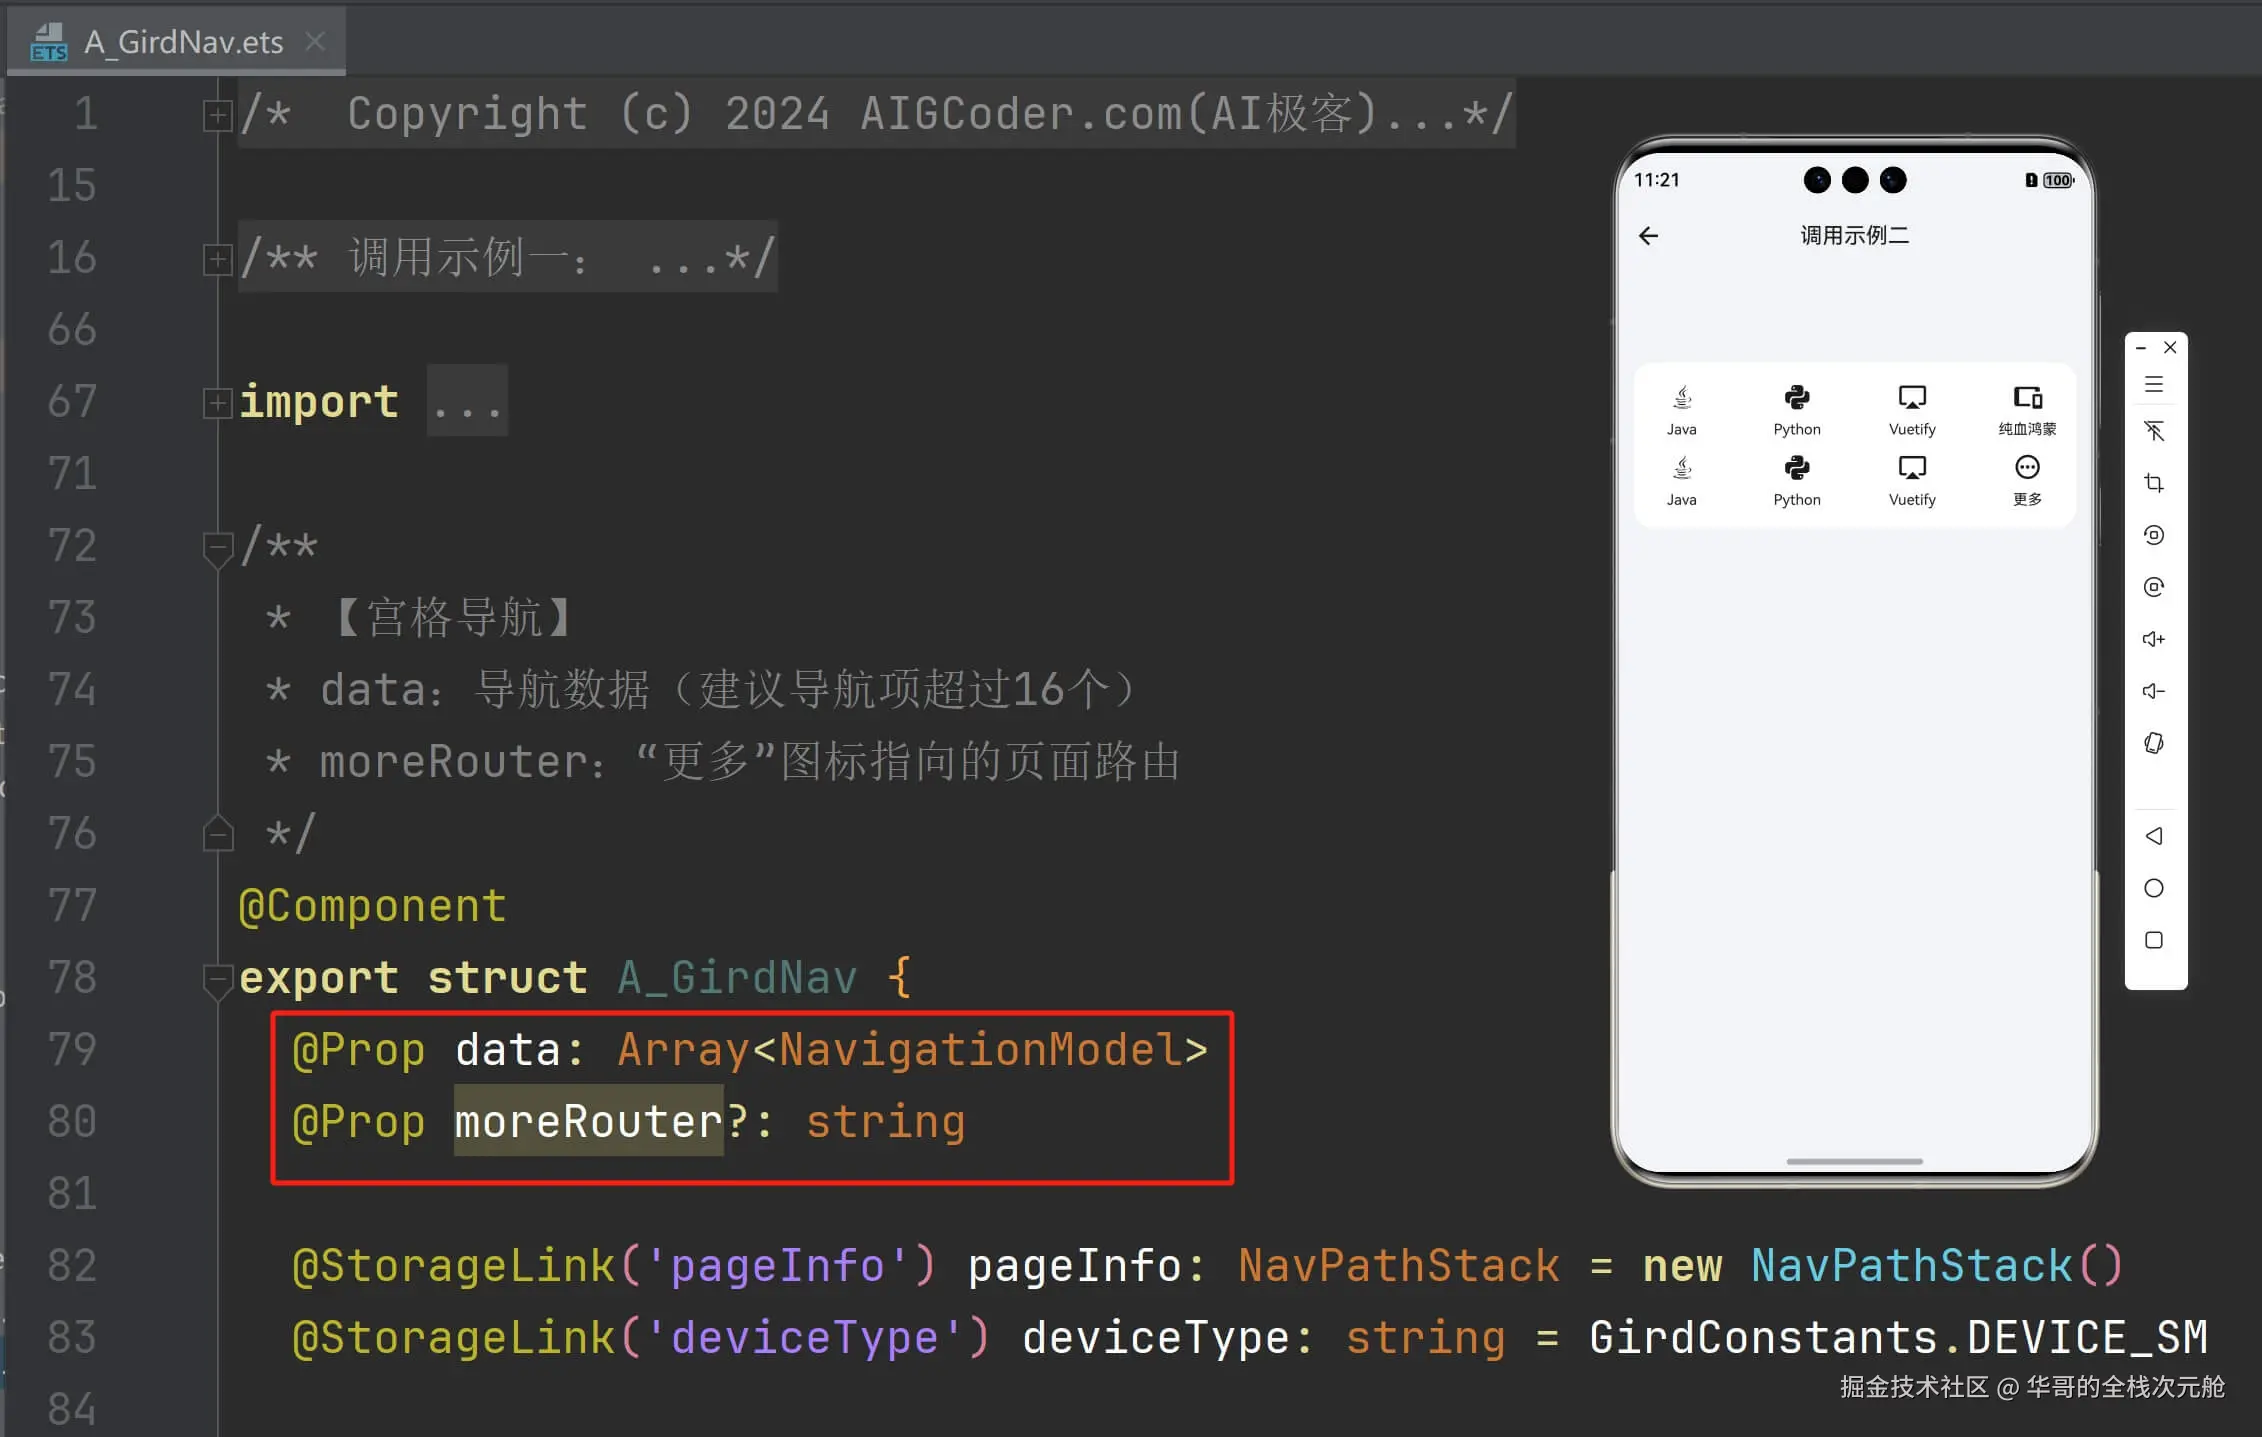Tap the first-row Python grid item
2262x1437 pixels.
pyautogui.click(x=1797, y=411)
